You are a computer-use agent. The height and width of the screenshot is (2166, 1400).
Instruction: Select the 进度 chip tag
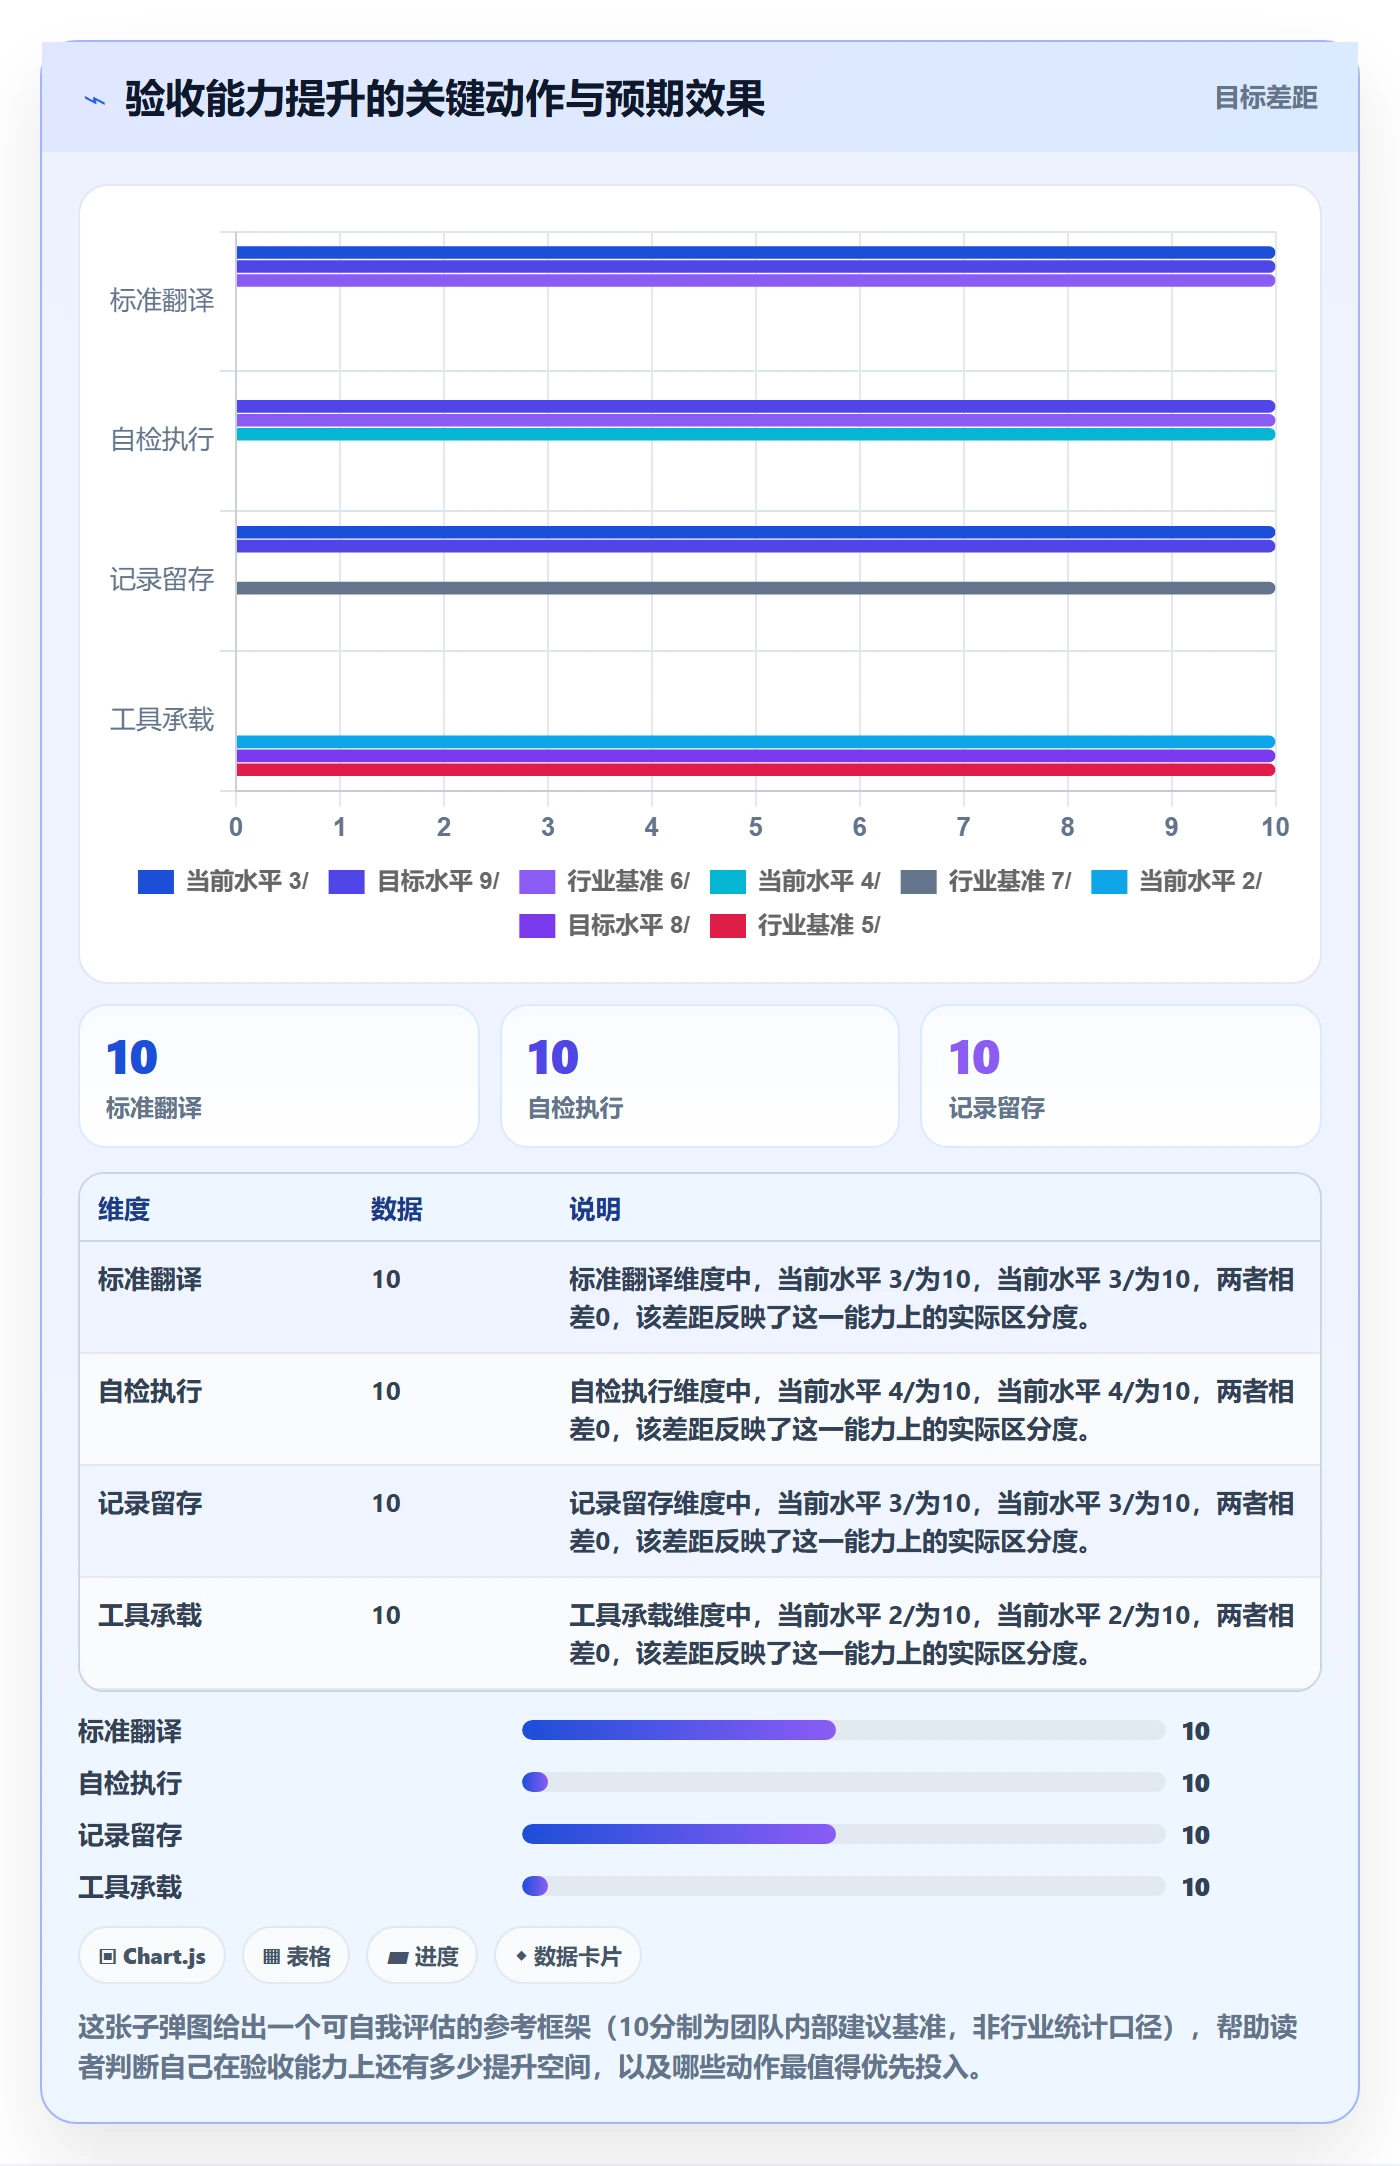tap(422, 1956)
